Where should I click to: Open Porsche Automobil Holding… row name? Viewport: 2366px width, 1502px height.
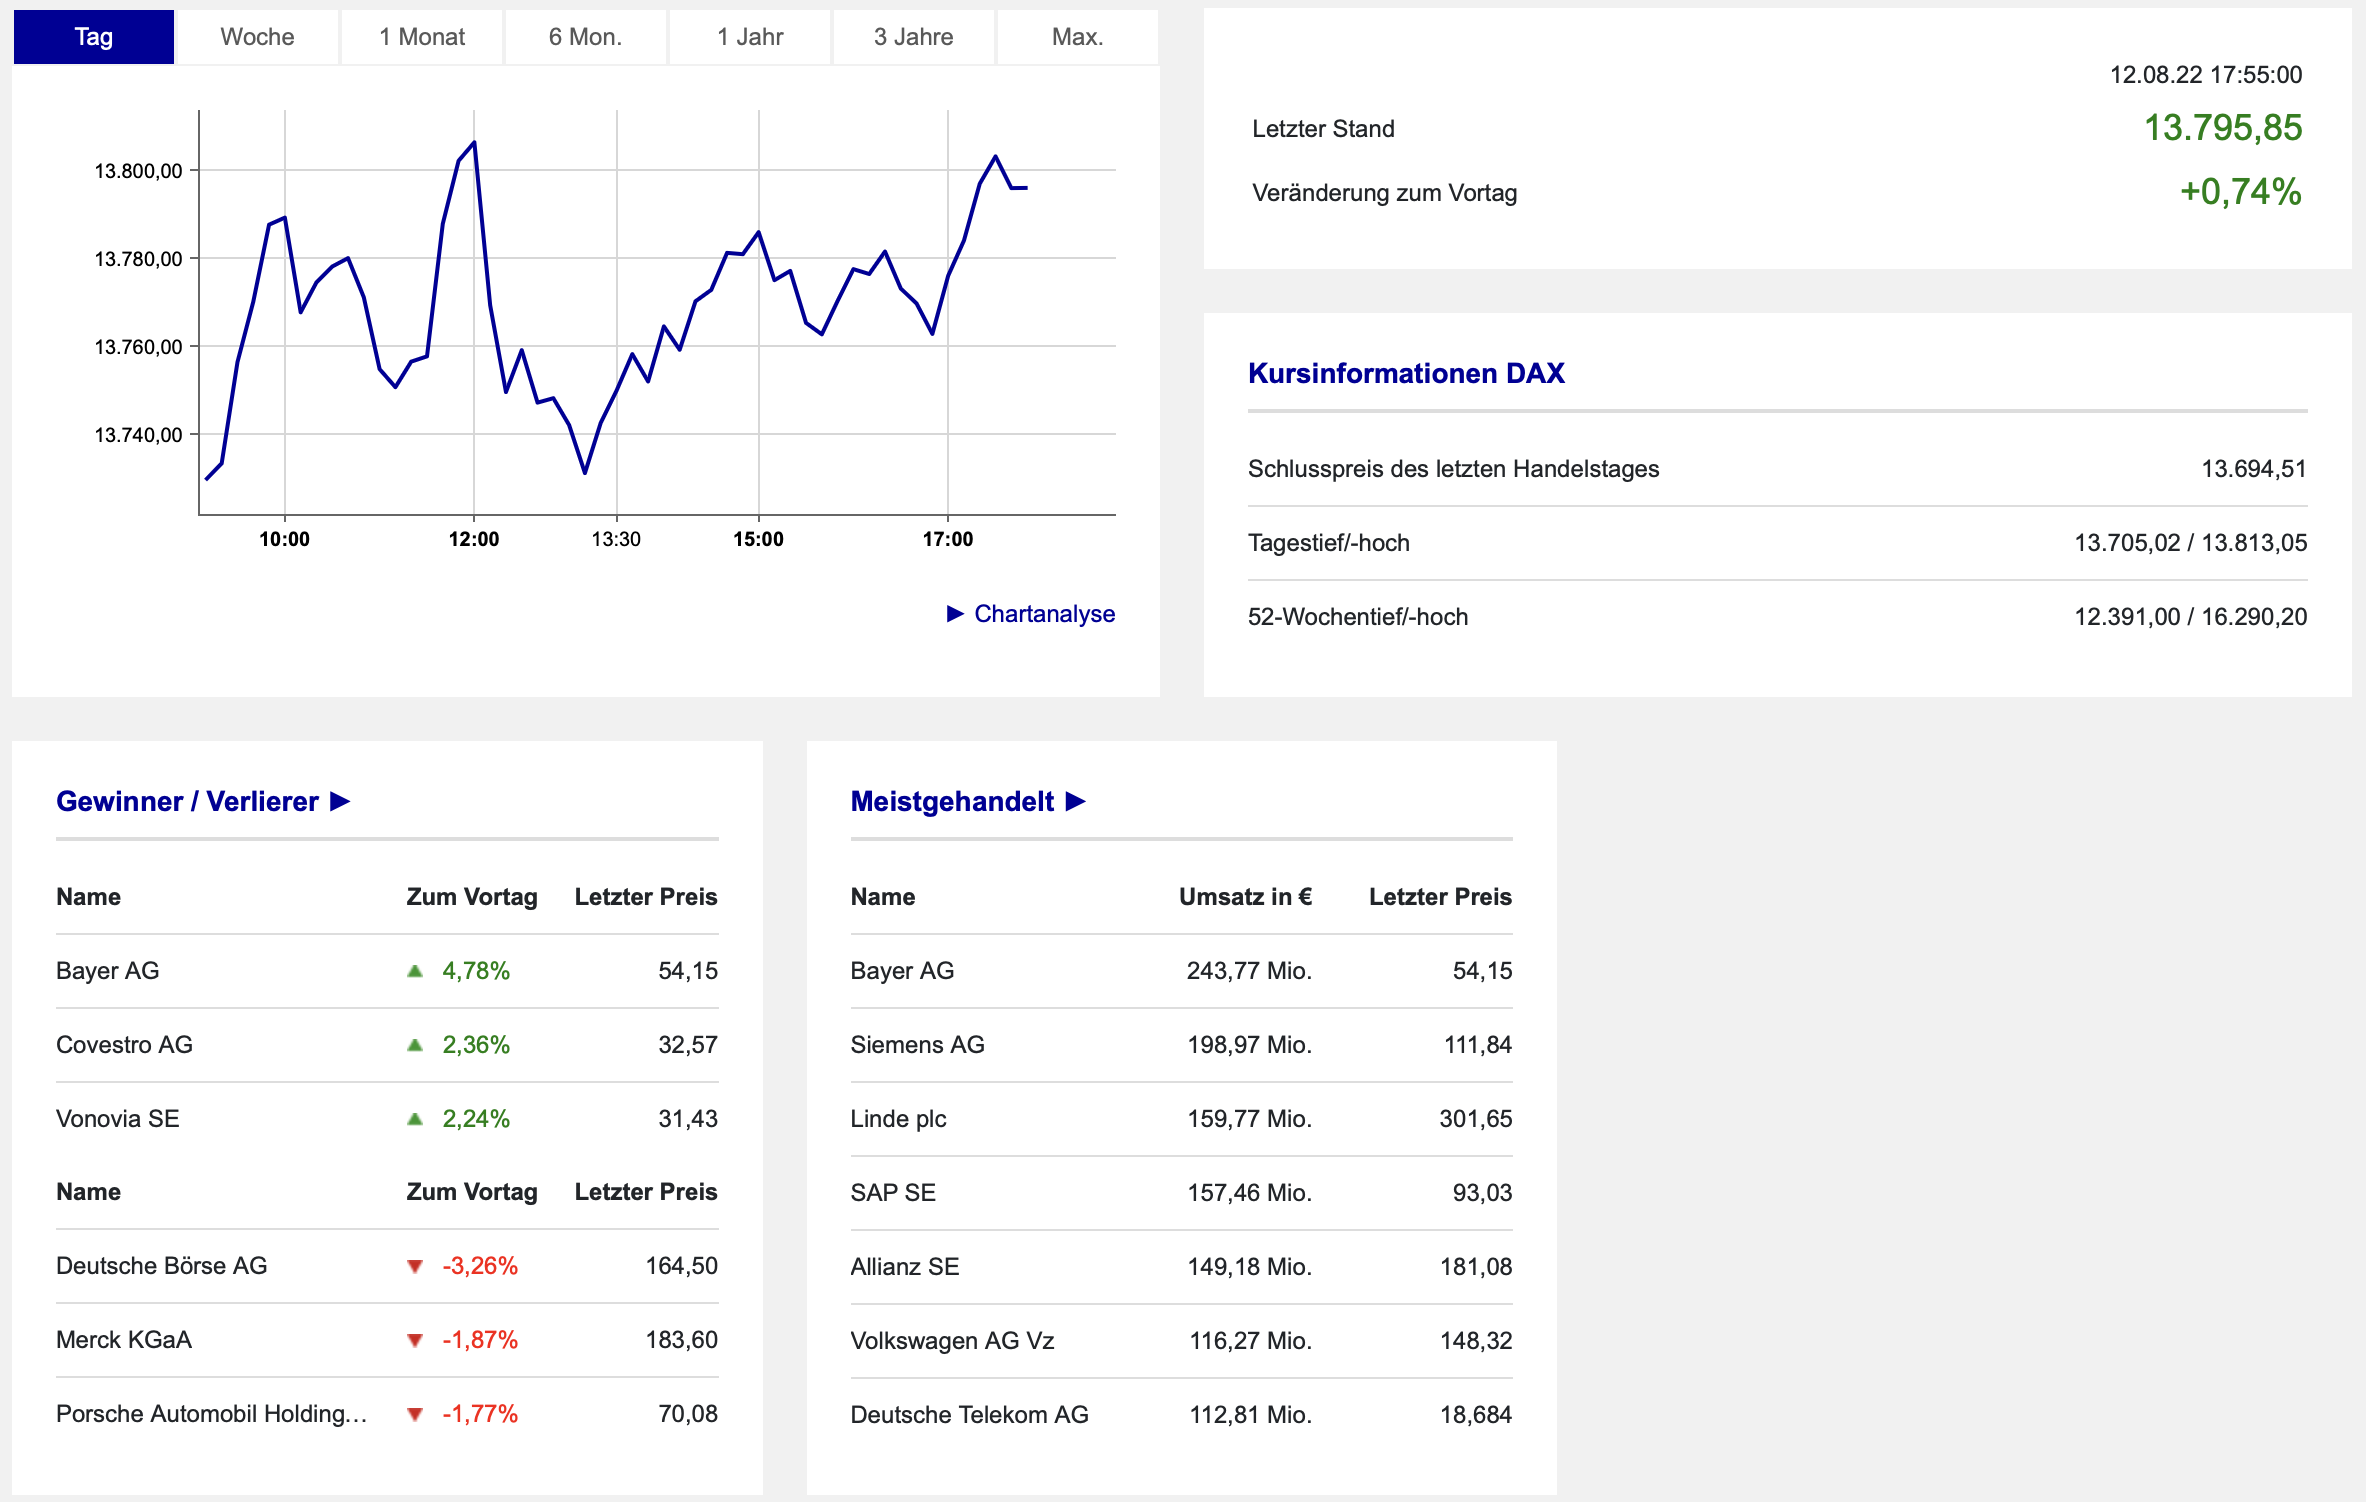(x=212, y=1414)
